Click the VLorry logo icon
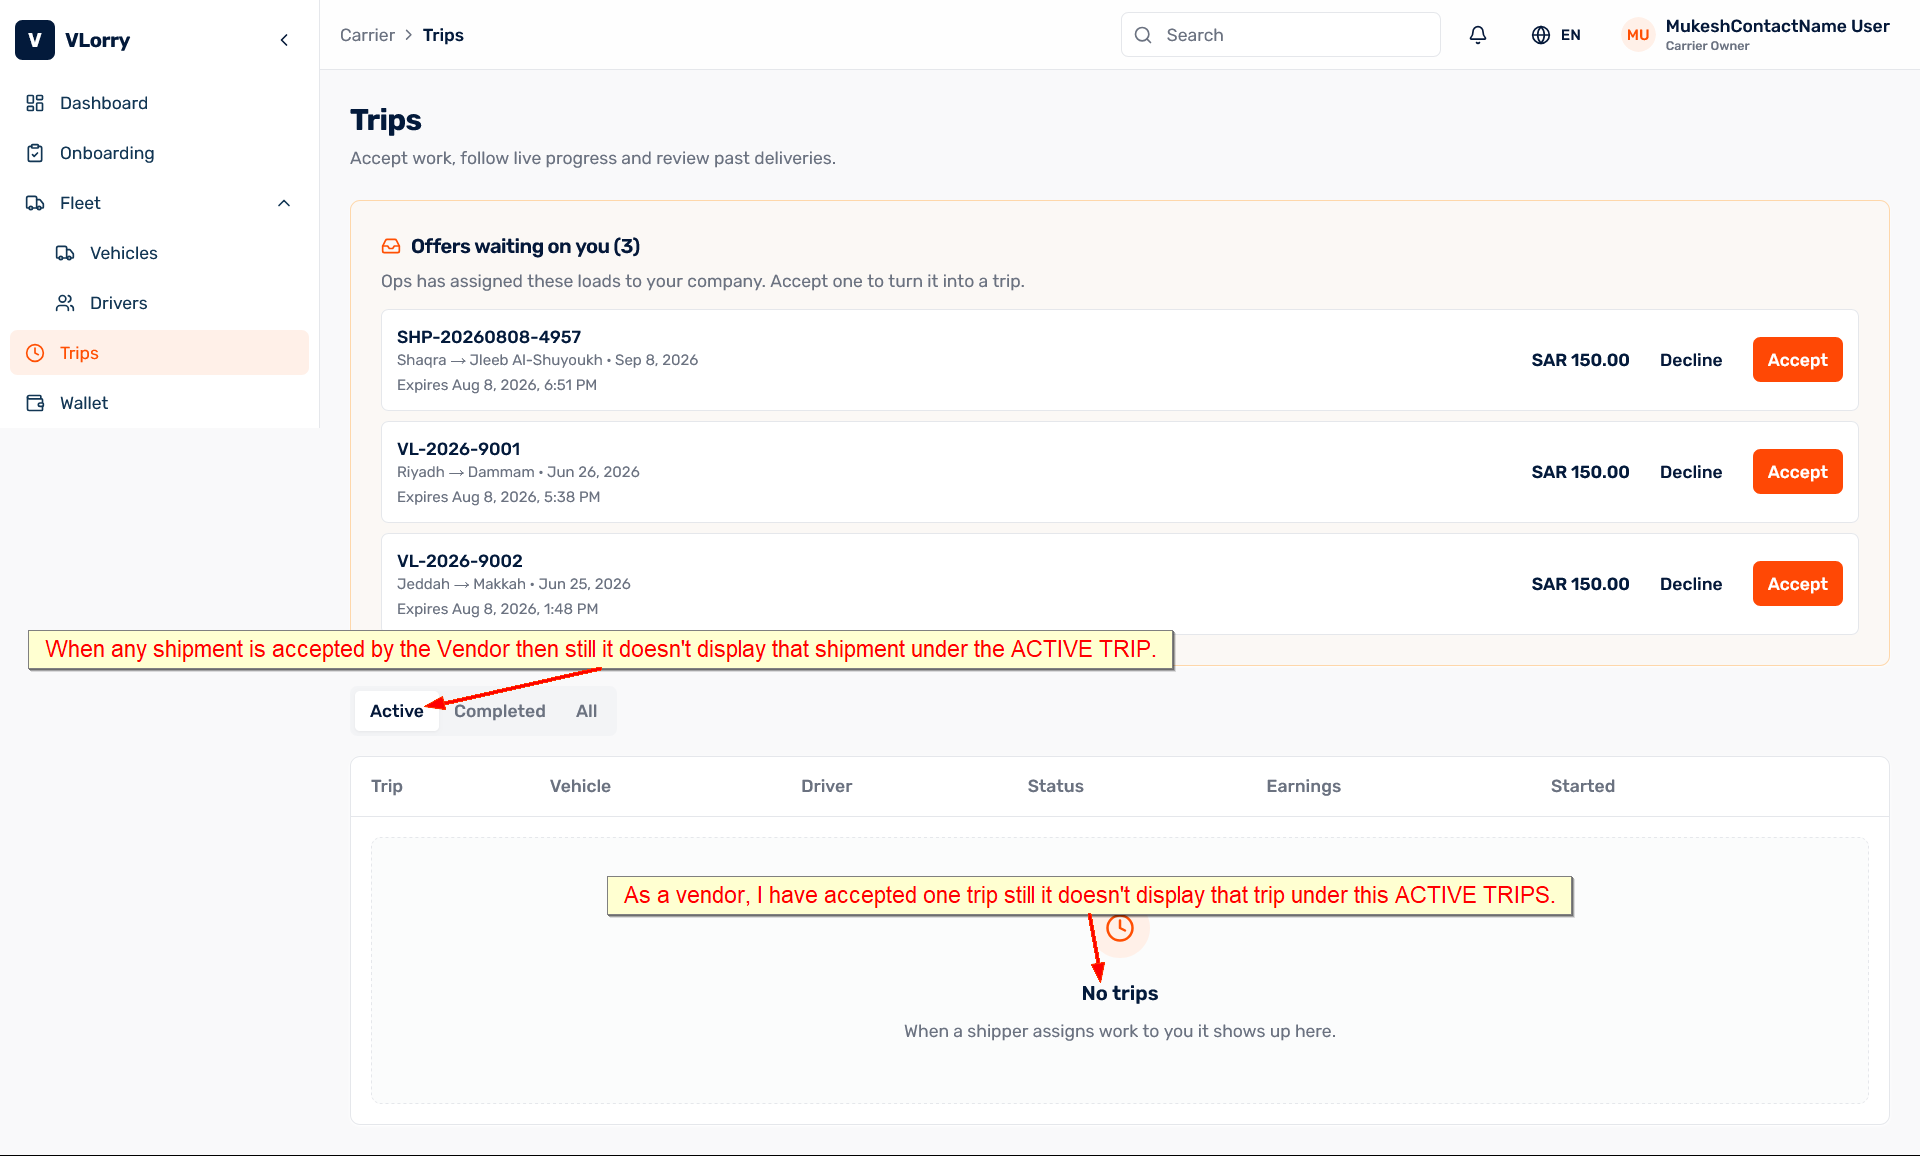This screenshot has width=1920, height=1156. (35, 40)
